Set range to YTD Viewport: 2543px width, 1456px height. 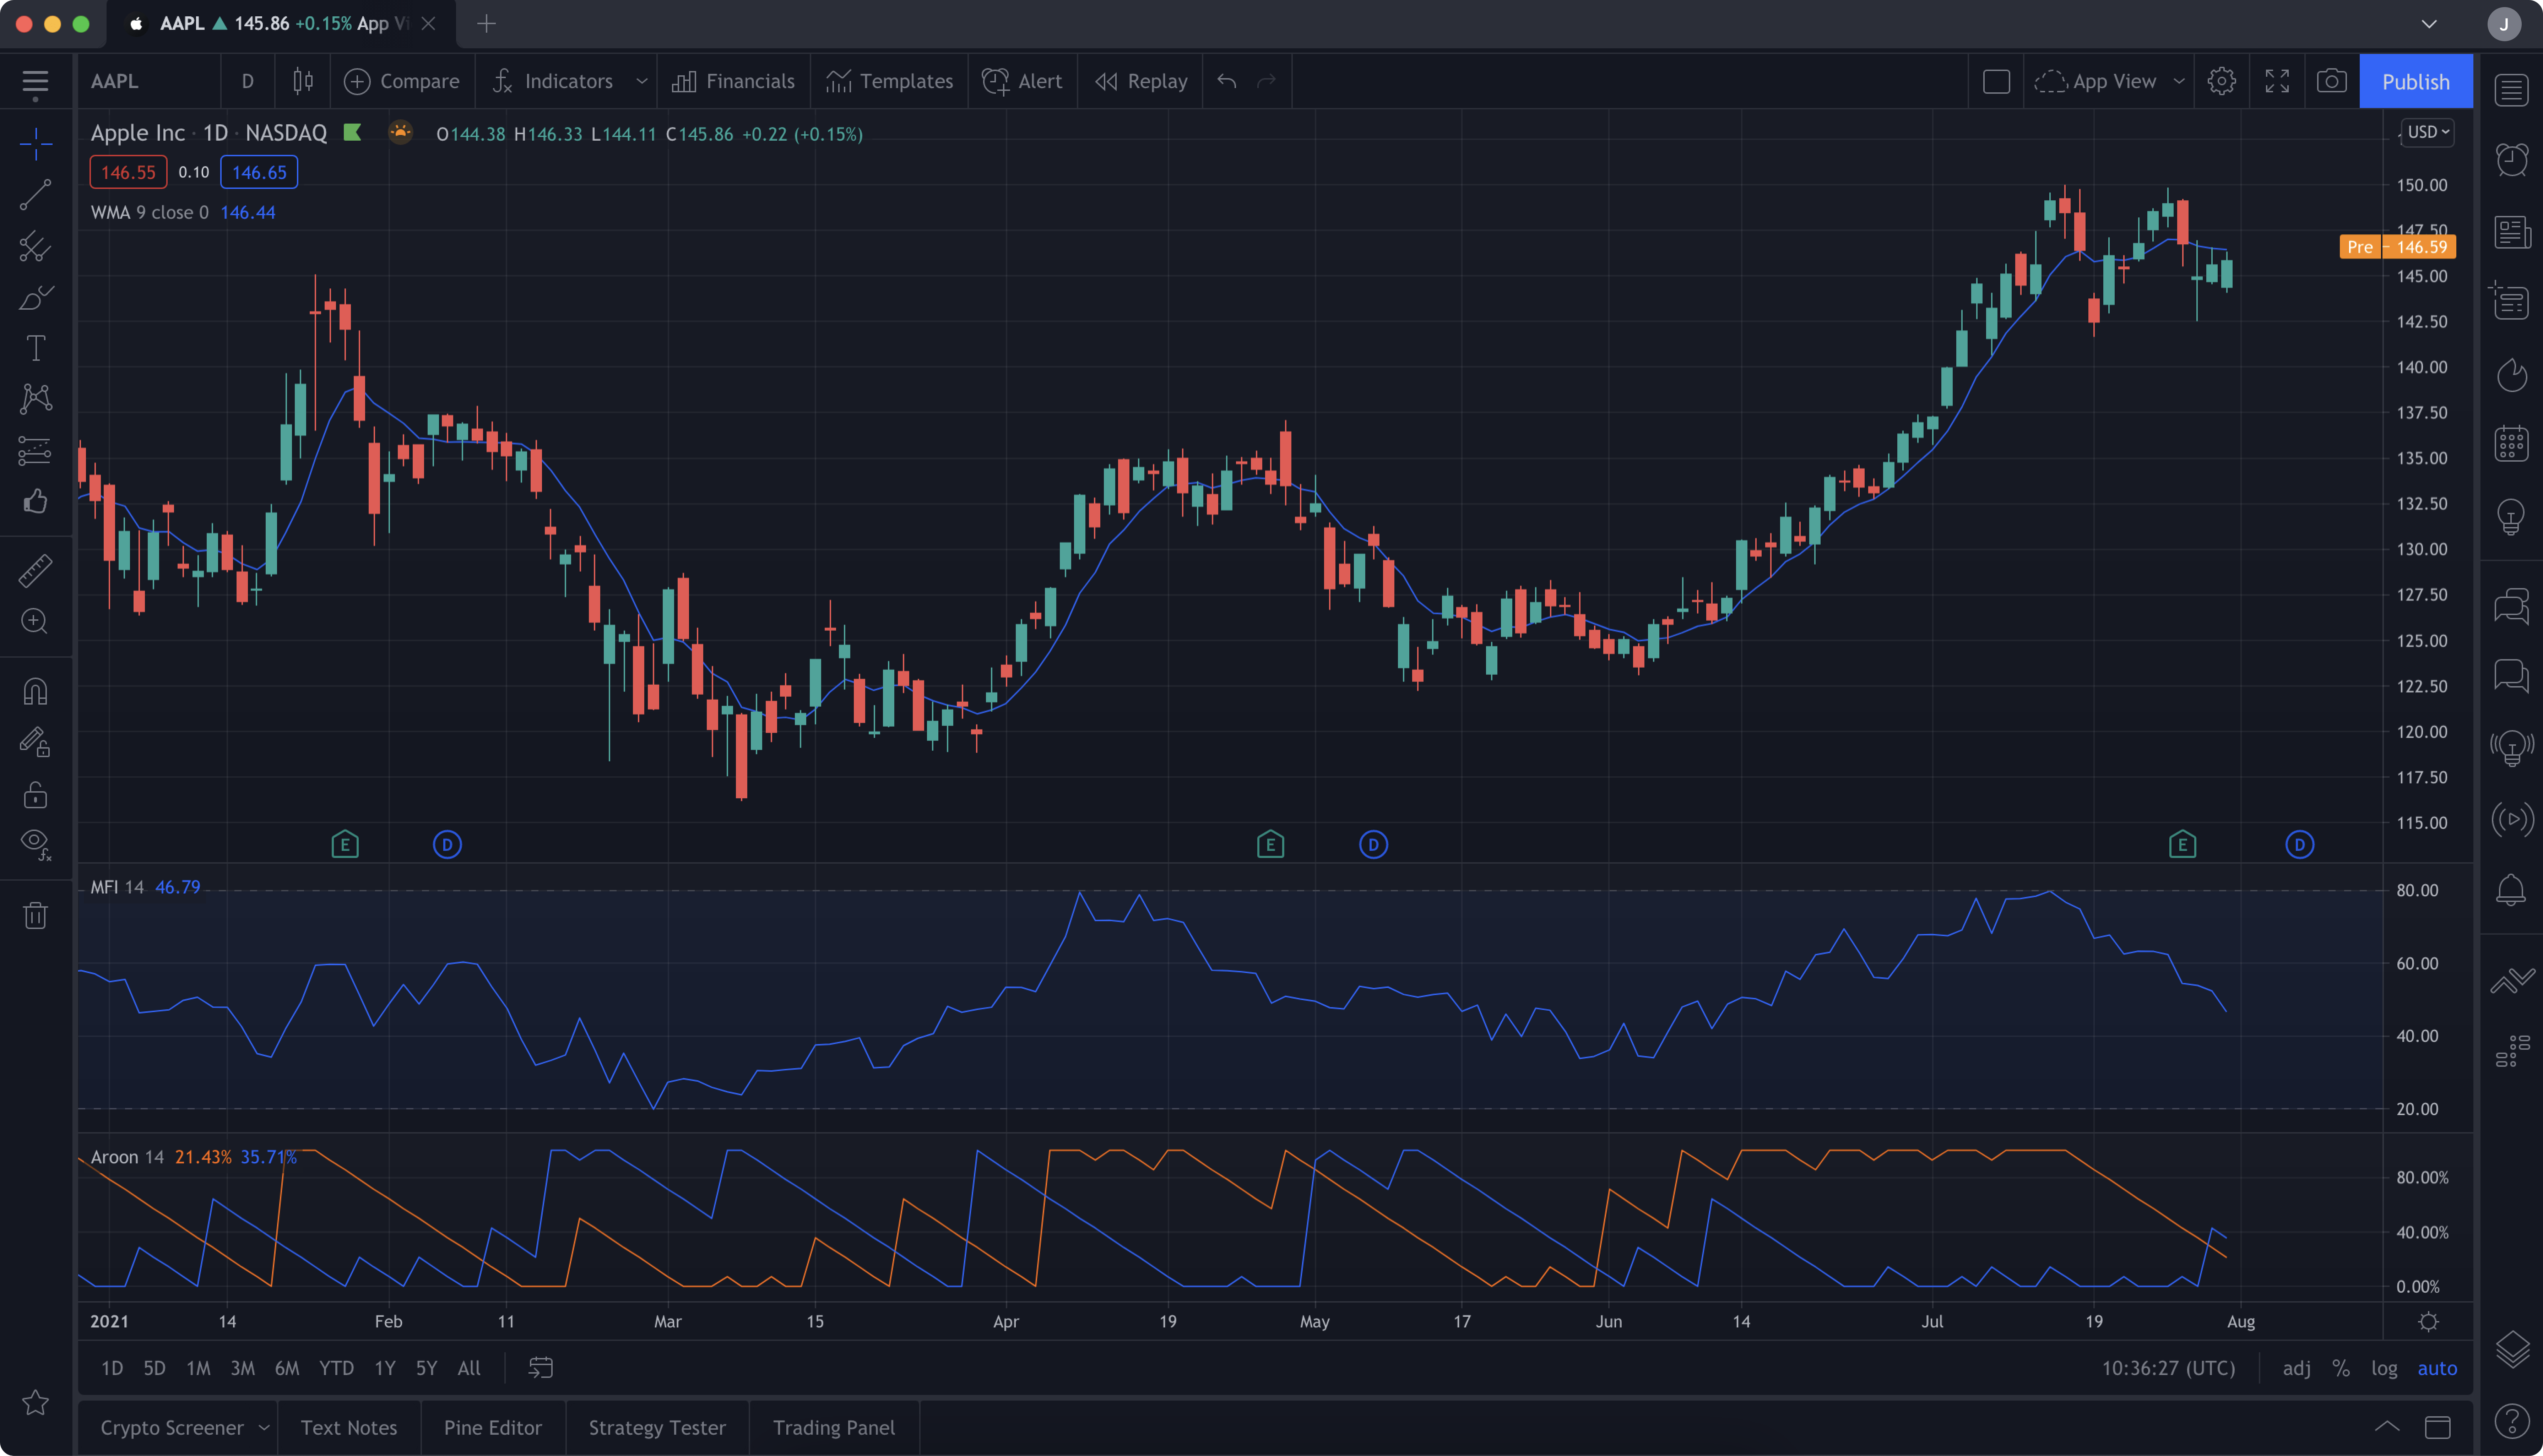coord(336,1368)
